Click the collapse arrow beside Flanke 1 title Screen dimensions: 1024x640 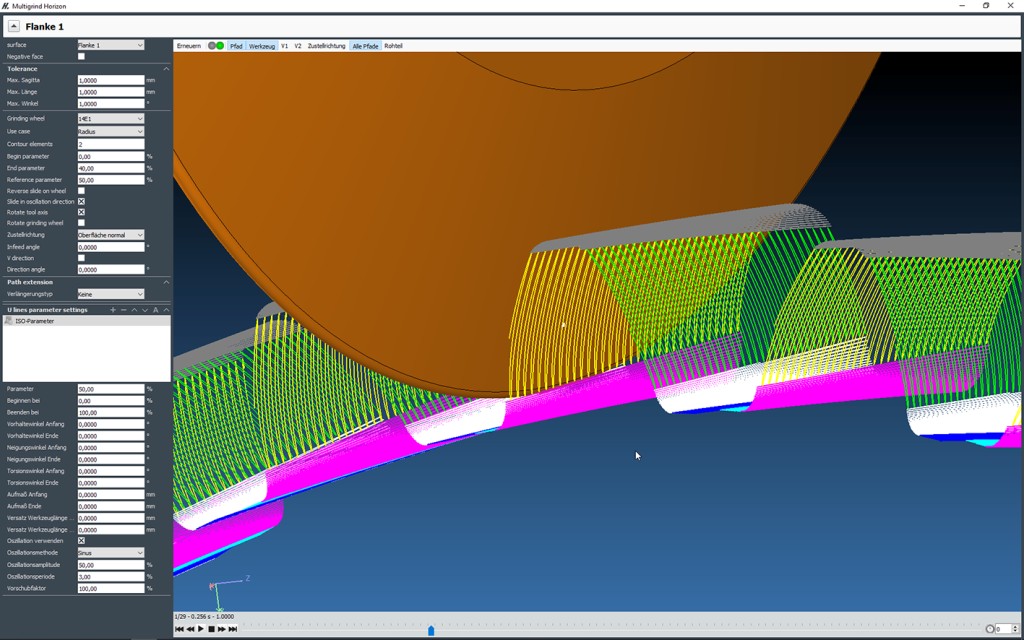click(x=14, y=27)
